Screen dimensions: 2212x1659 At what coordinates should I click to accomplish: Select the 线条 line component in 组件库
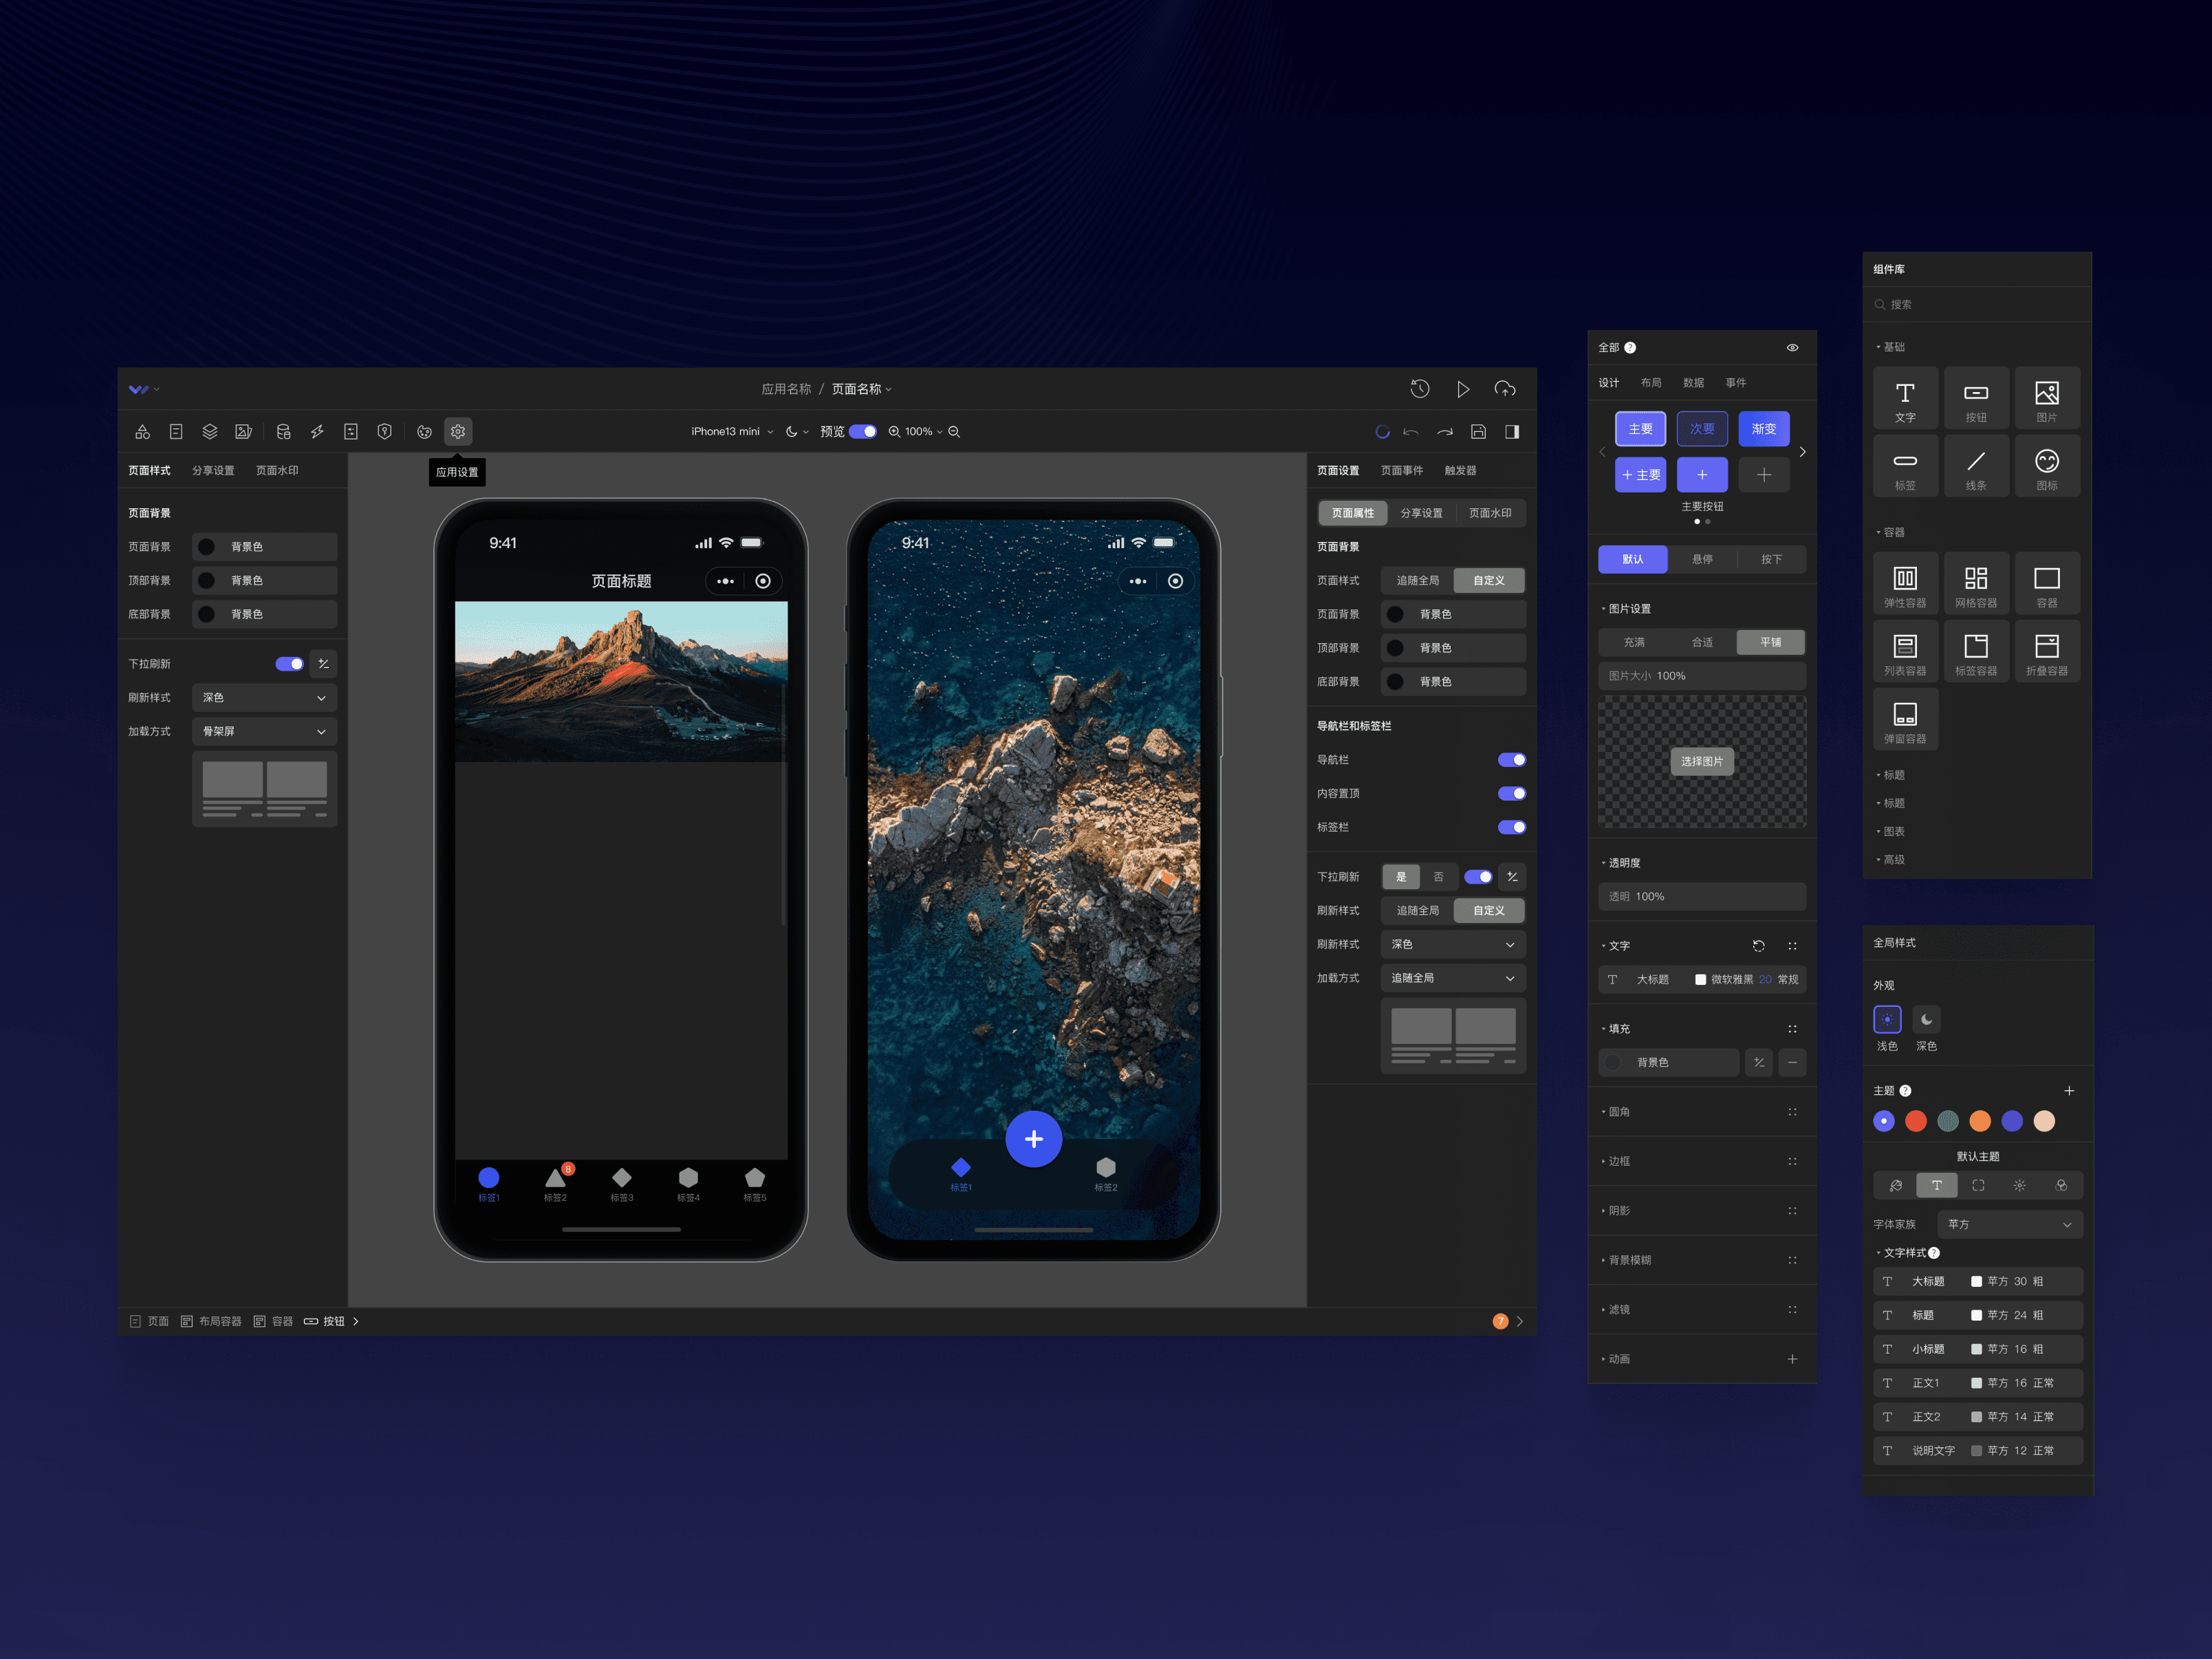coord(1976,467)
